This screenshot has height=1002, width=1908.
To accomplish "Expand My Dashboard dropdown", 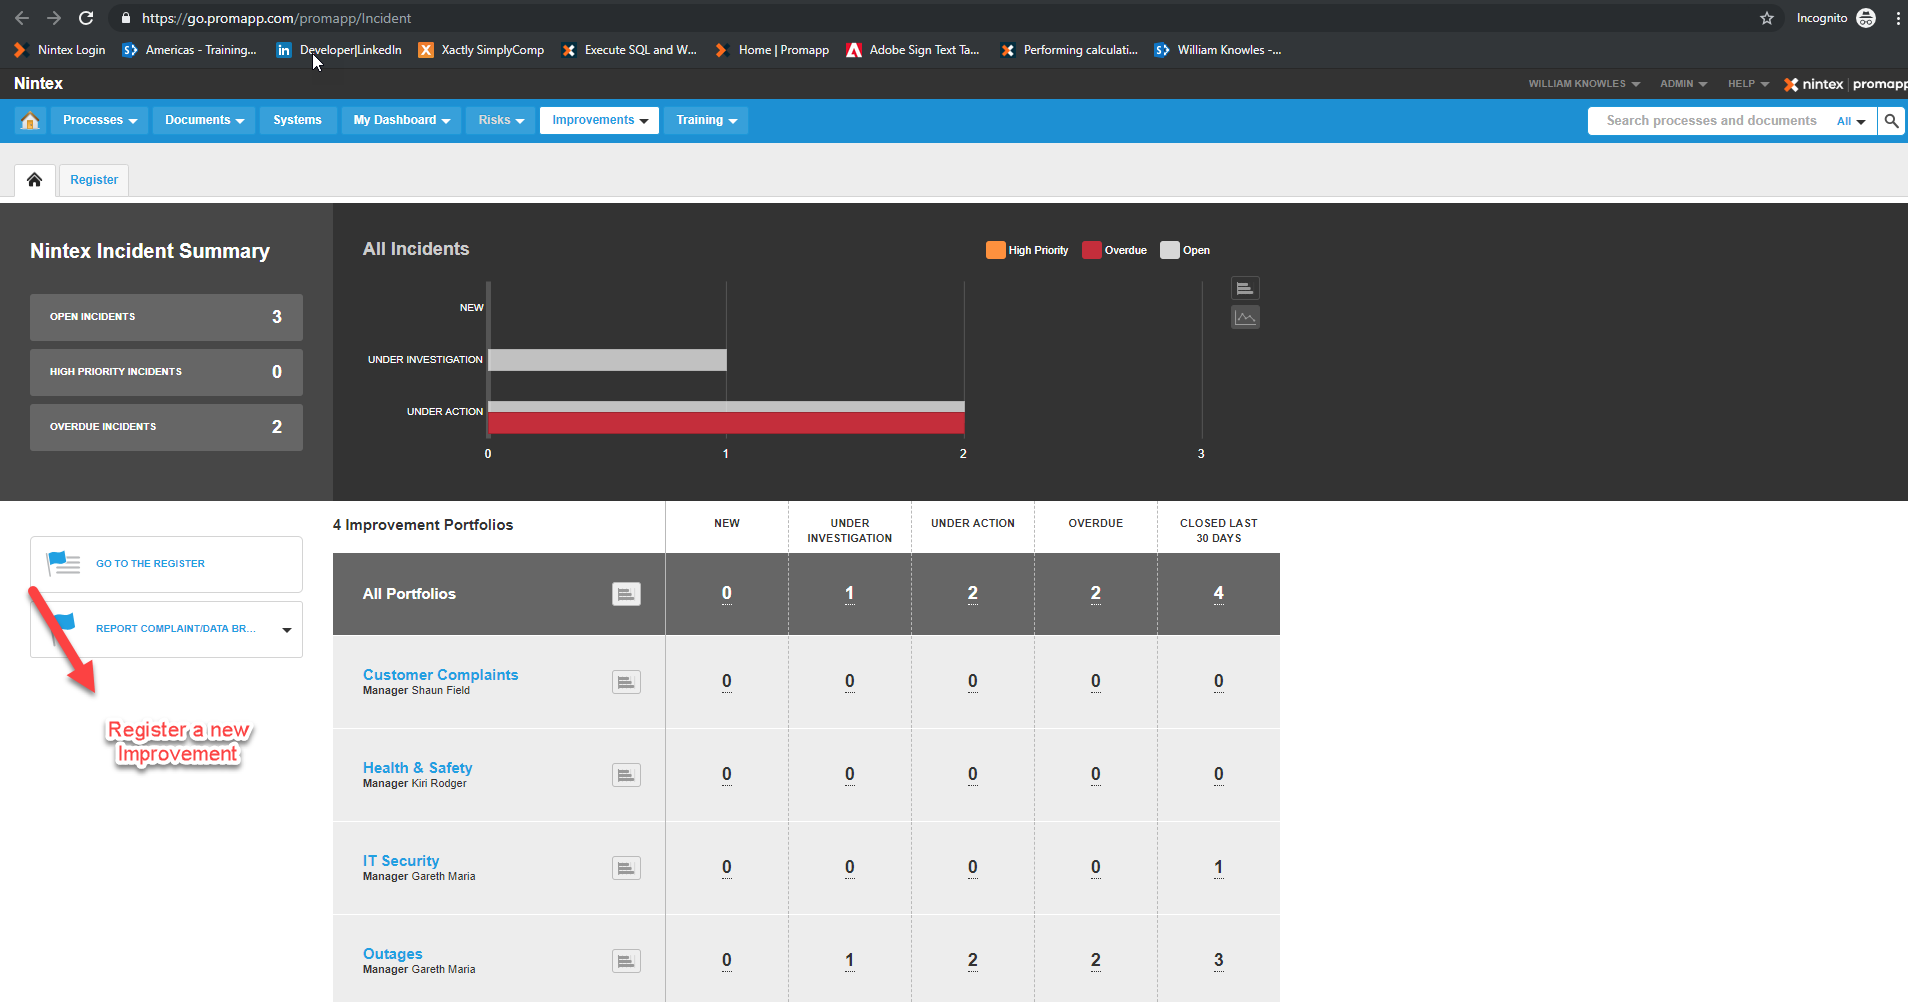I will click(x=401, y=120).
